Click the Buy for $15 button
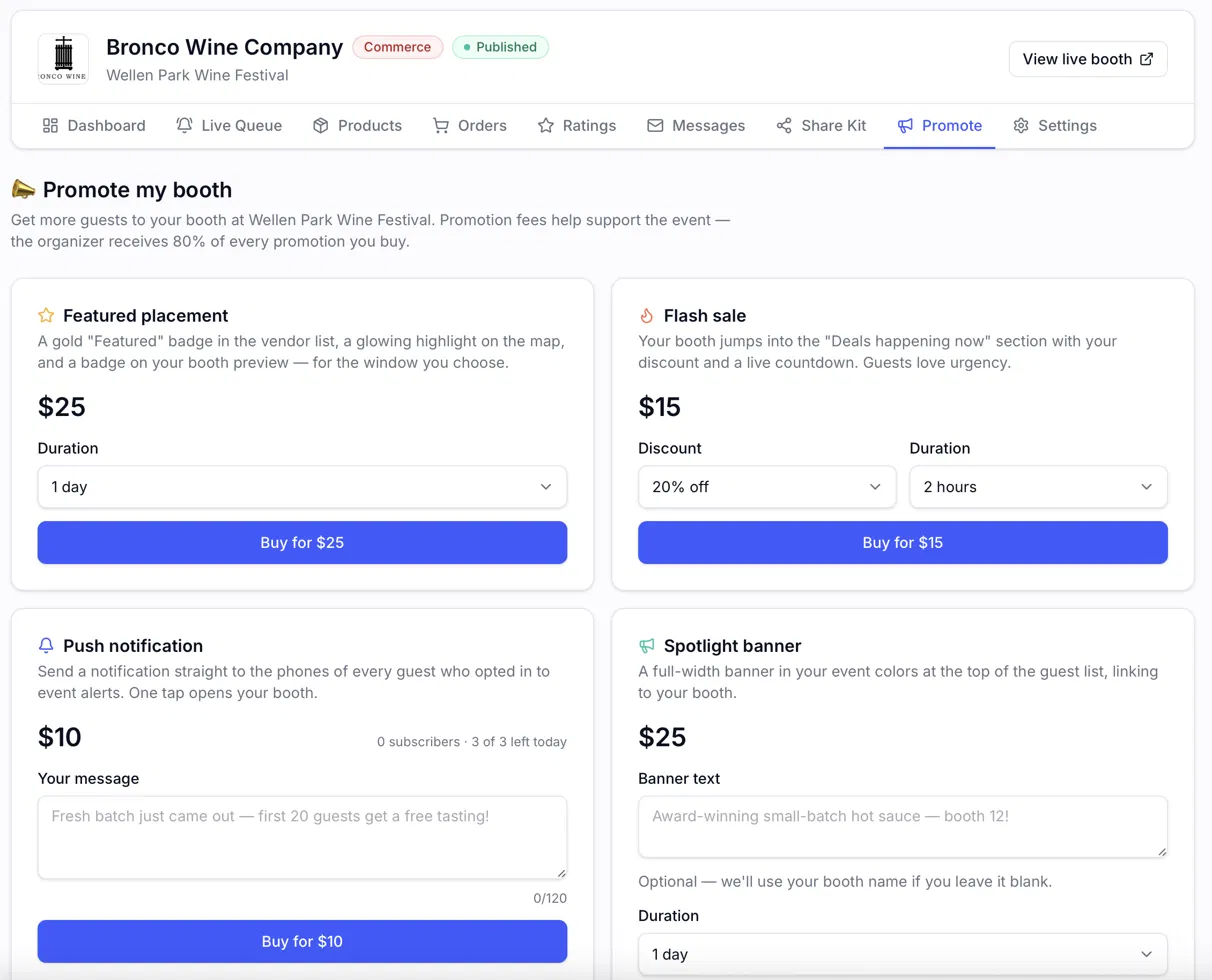Image resolution: width=1212 pixels, height=980 pixels. (903, 543)
